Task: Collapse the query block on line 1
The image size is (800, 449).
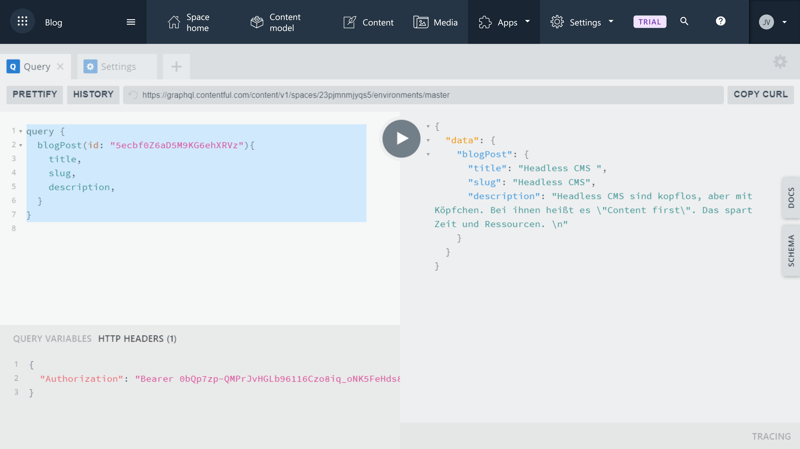Action: [x=20, y=131]
